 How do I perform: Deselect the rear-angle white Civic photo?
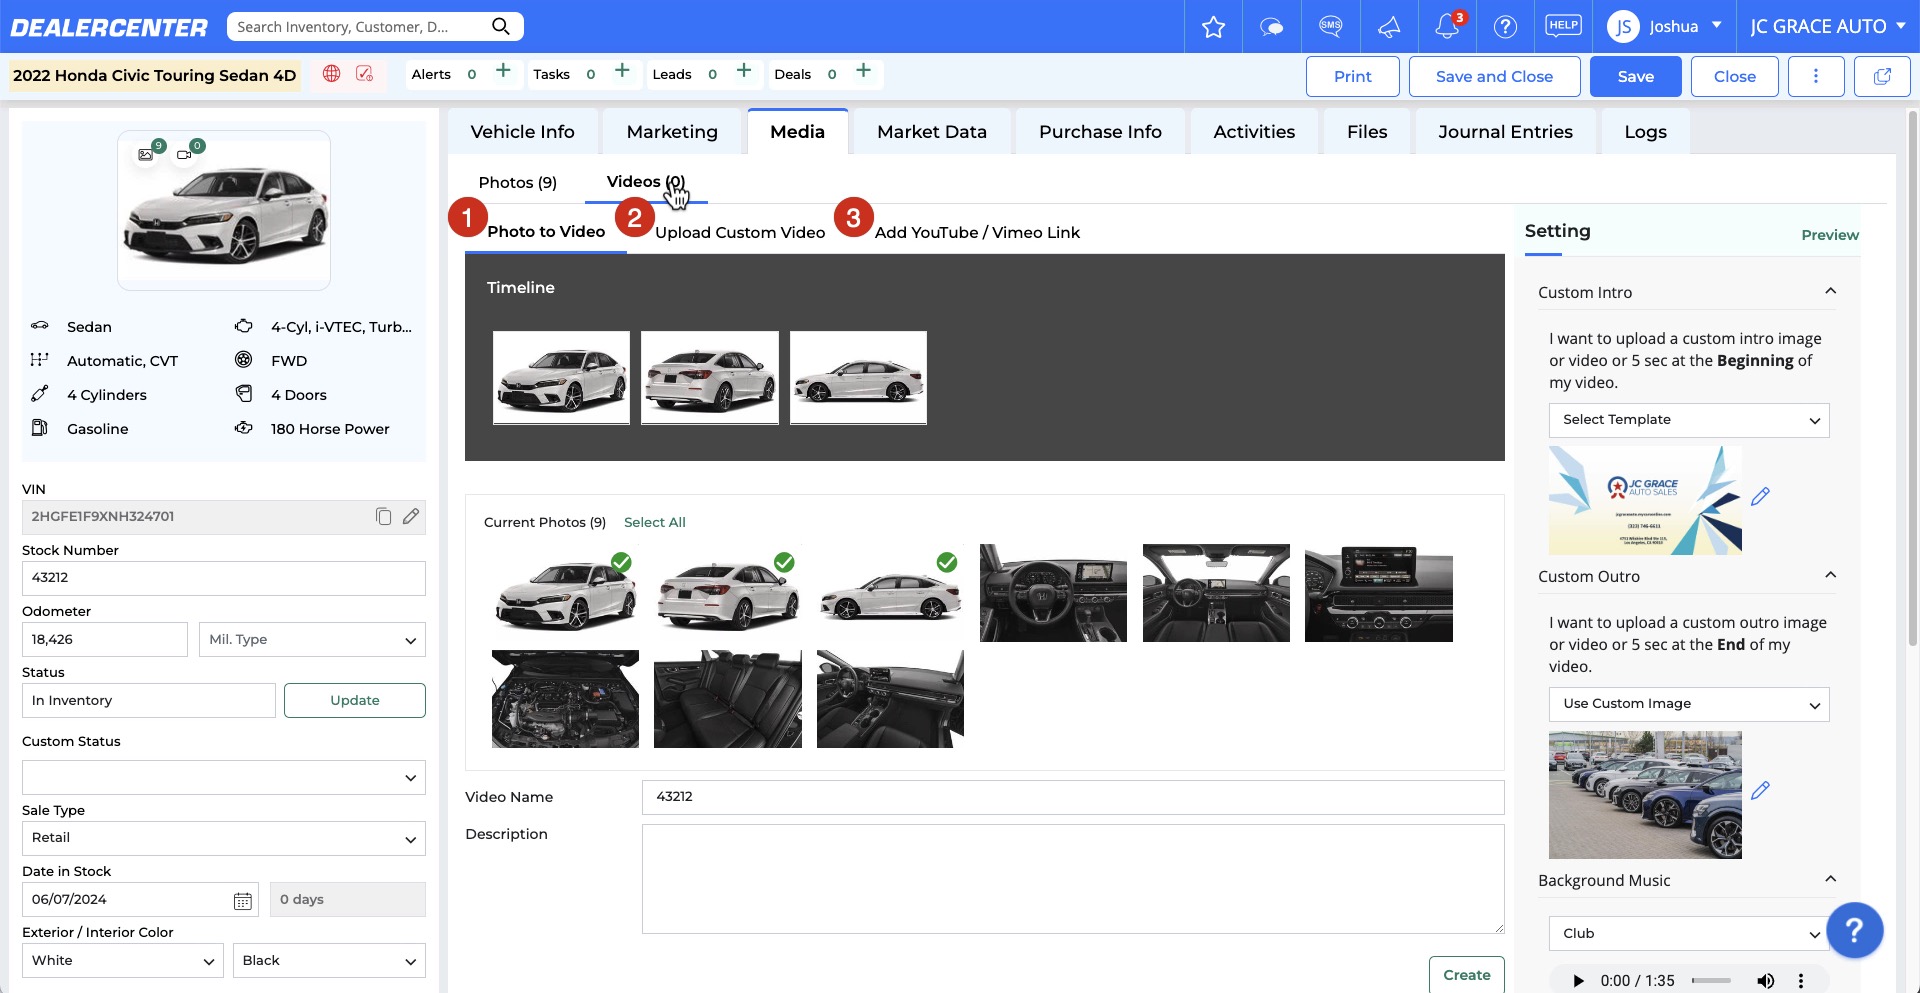728,593
